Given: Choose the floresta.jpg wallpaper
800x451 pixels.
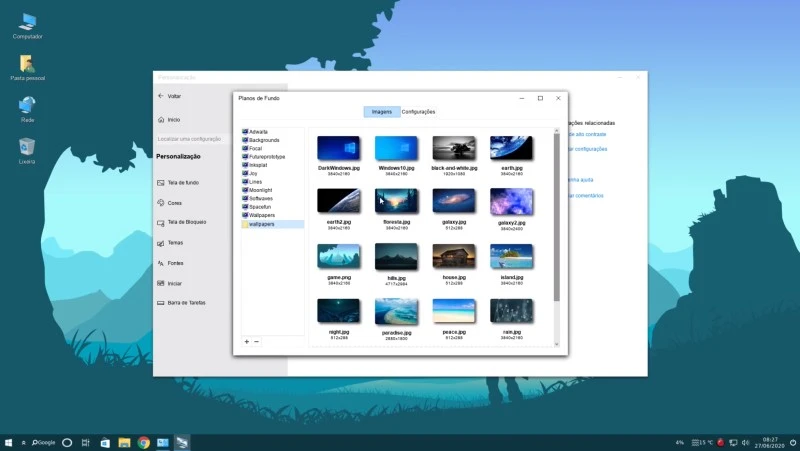Looking at the screenshot, I should point(396,209).
